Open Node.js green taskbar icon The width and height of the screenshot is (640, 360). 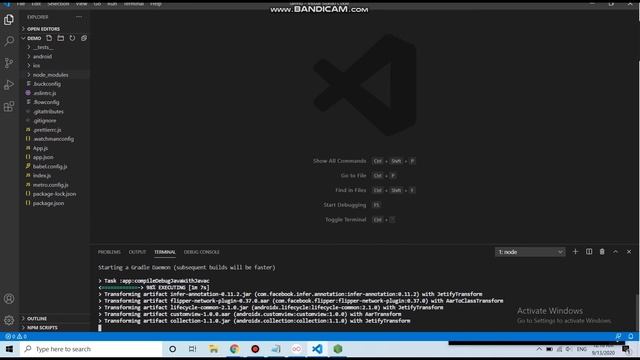(x=338, y=349)
